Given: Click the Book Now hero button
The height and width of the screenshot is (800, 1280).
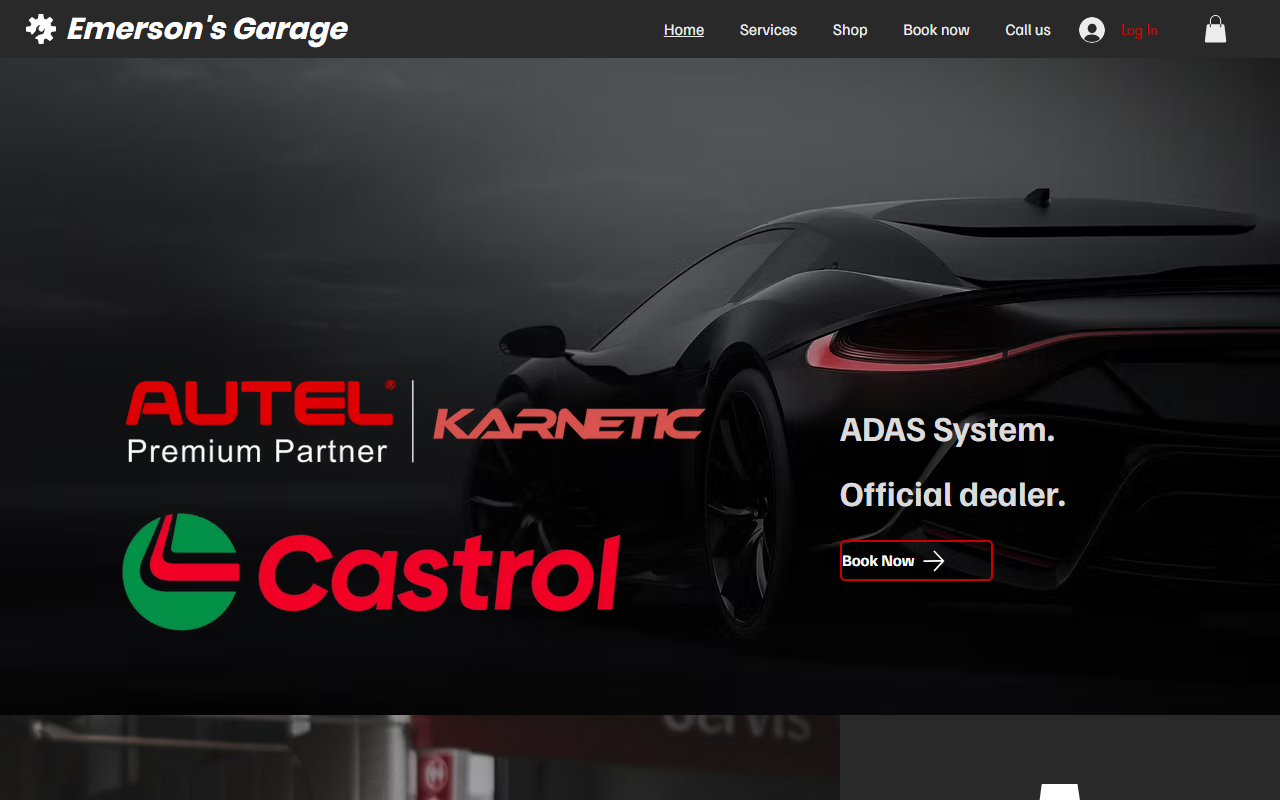Looking at the screenshot, I should pyautogui.click(x=916, y=560).
